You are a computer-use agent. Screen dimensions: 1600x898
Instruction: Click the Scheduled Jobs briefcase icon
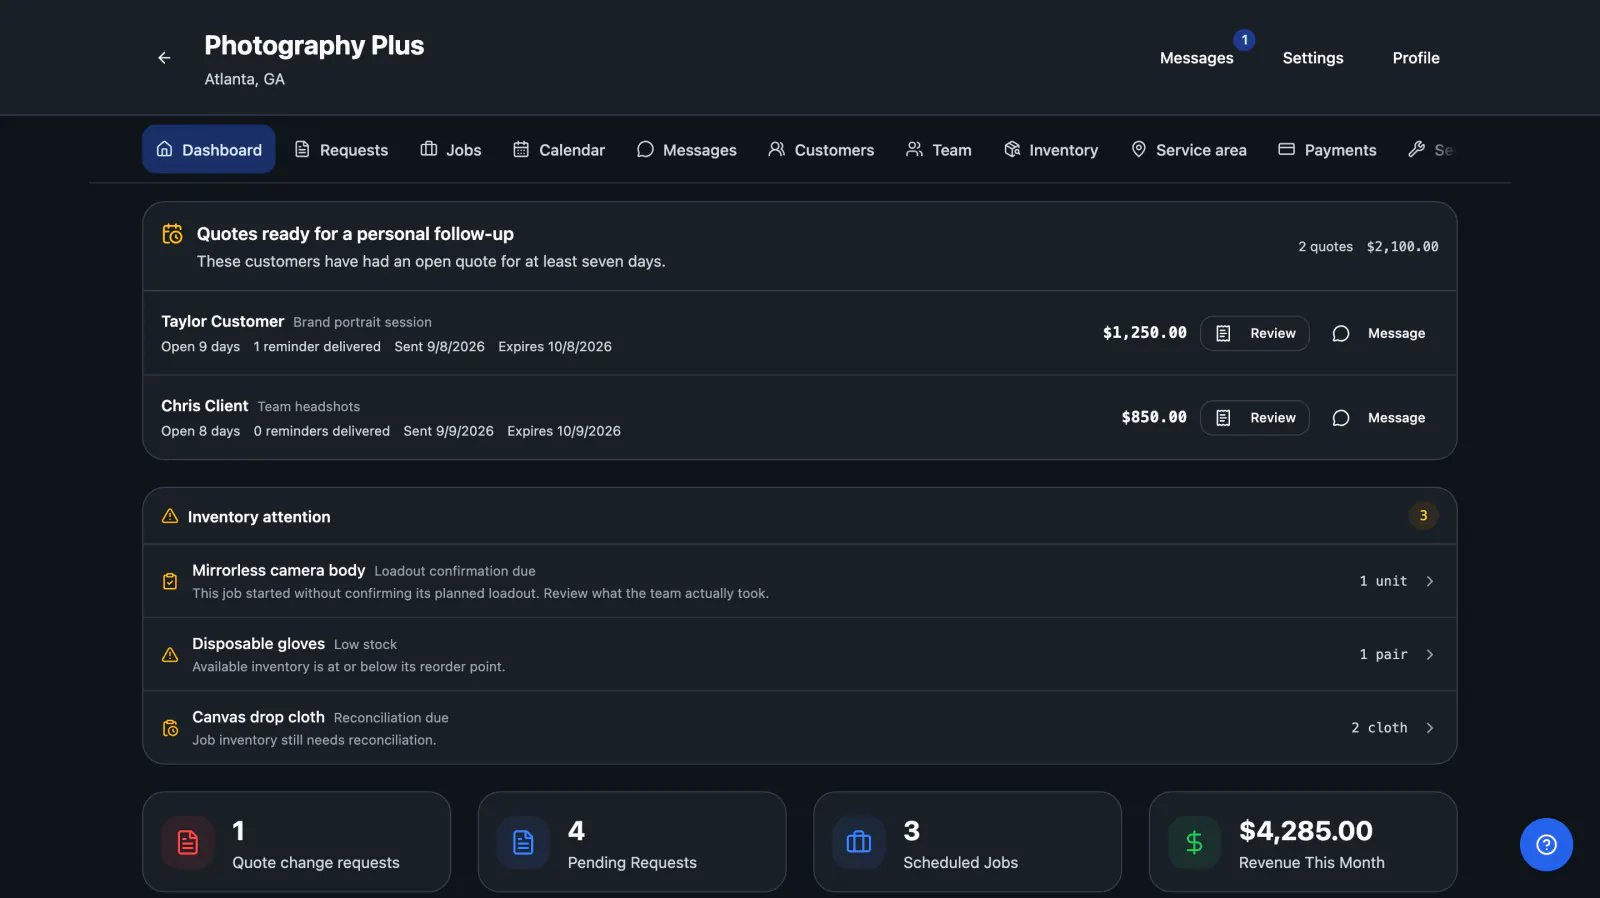(x=859, y=842)
